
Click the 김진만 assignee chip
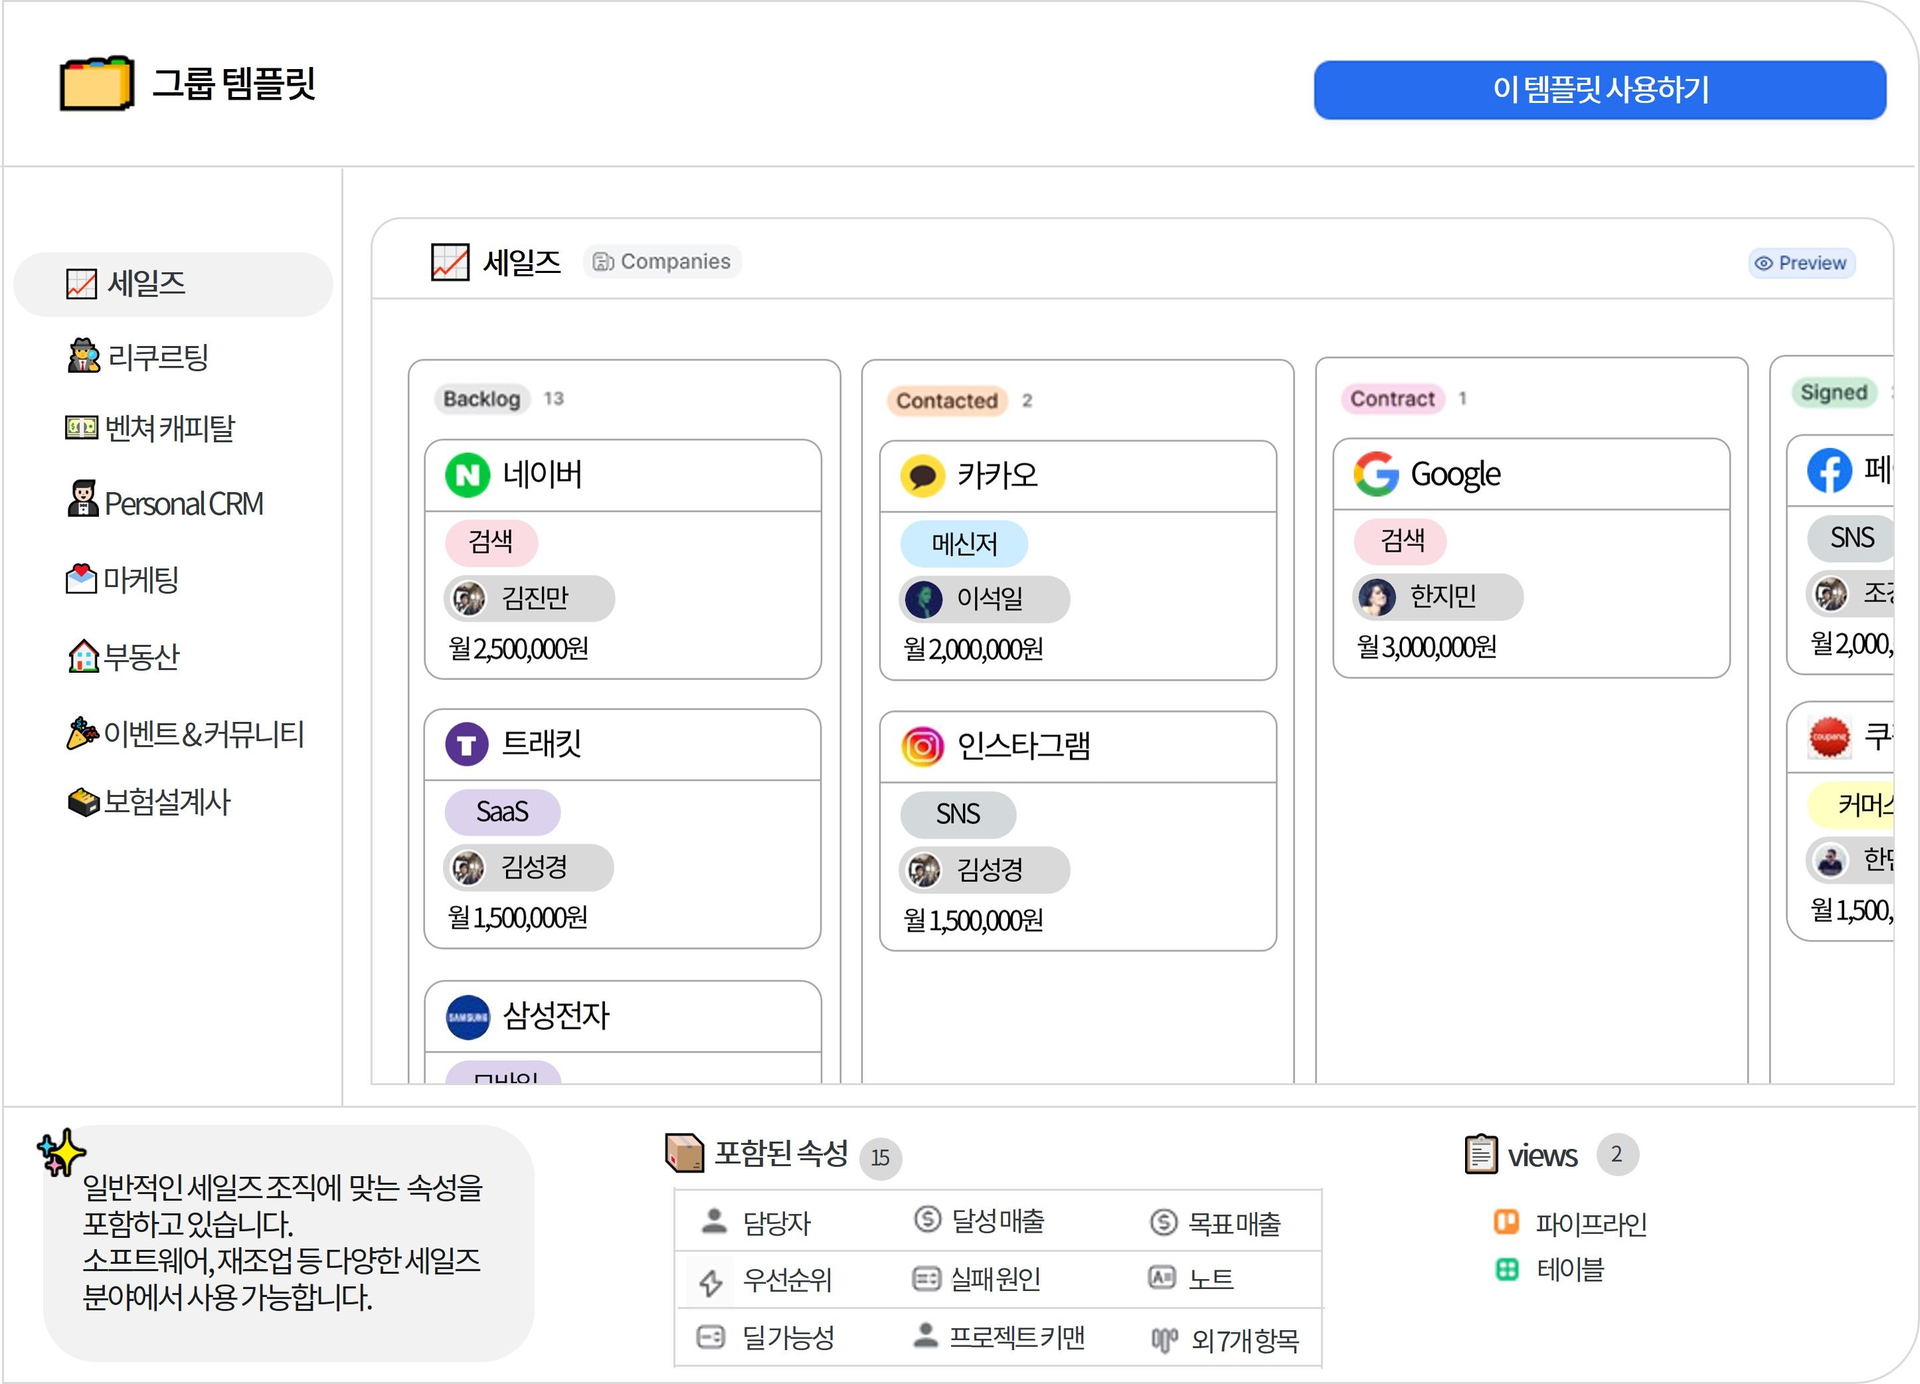coord(529,599)
